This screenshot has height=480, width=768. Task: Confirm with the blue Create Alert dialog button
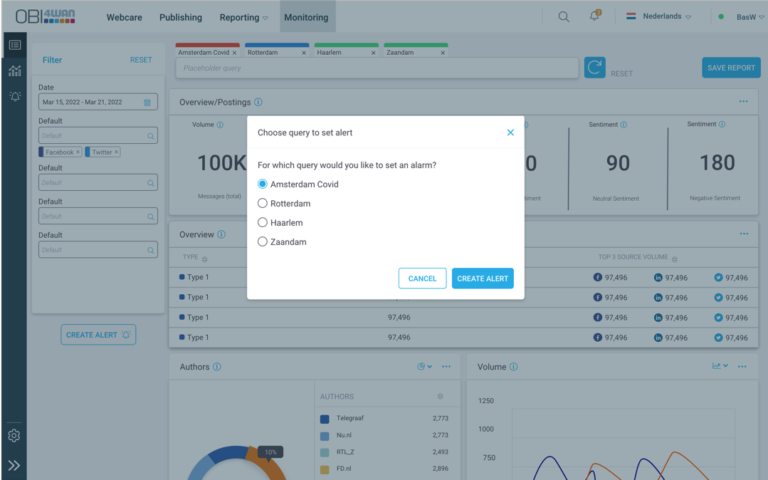pyautogui.click(x=482, y=278)
